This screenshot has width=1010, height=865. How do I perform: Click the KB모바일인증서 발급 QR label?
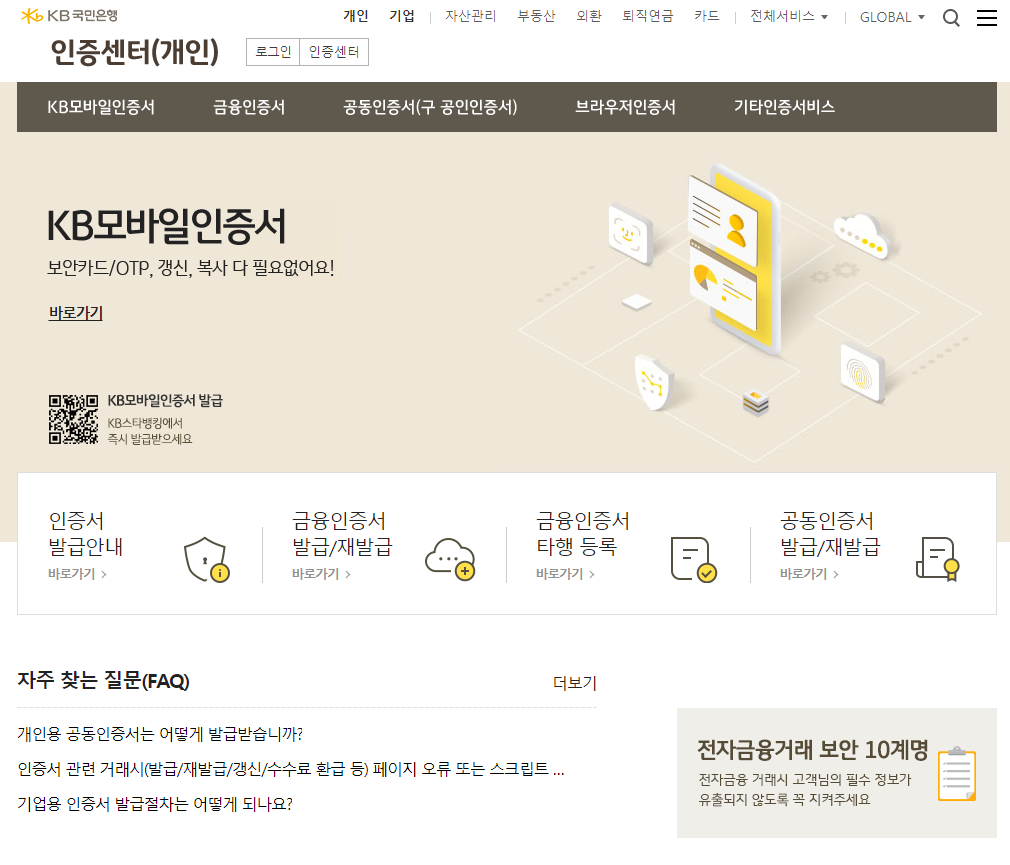point(165,401)
